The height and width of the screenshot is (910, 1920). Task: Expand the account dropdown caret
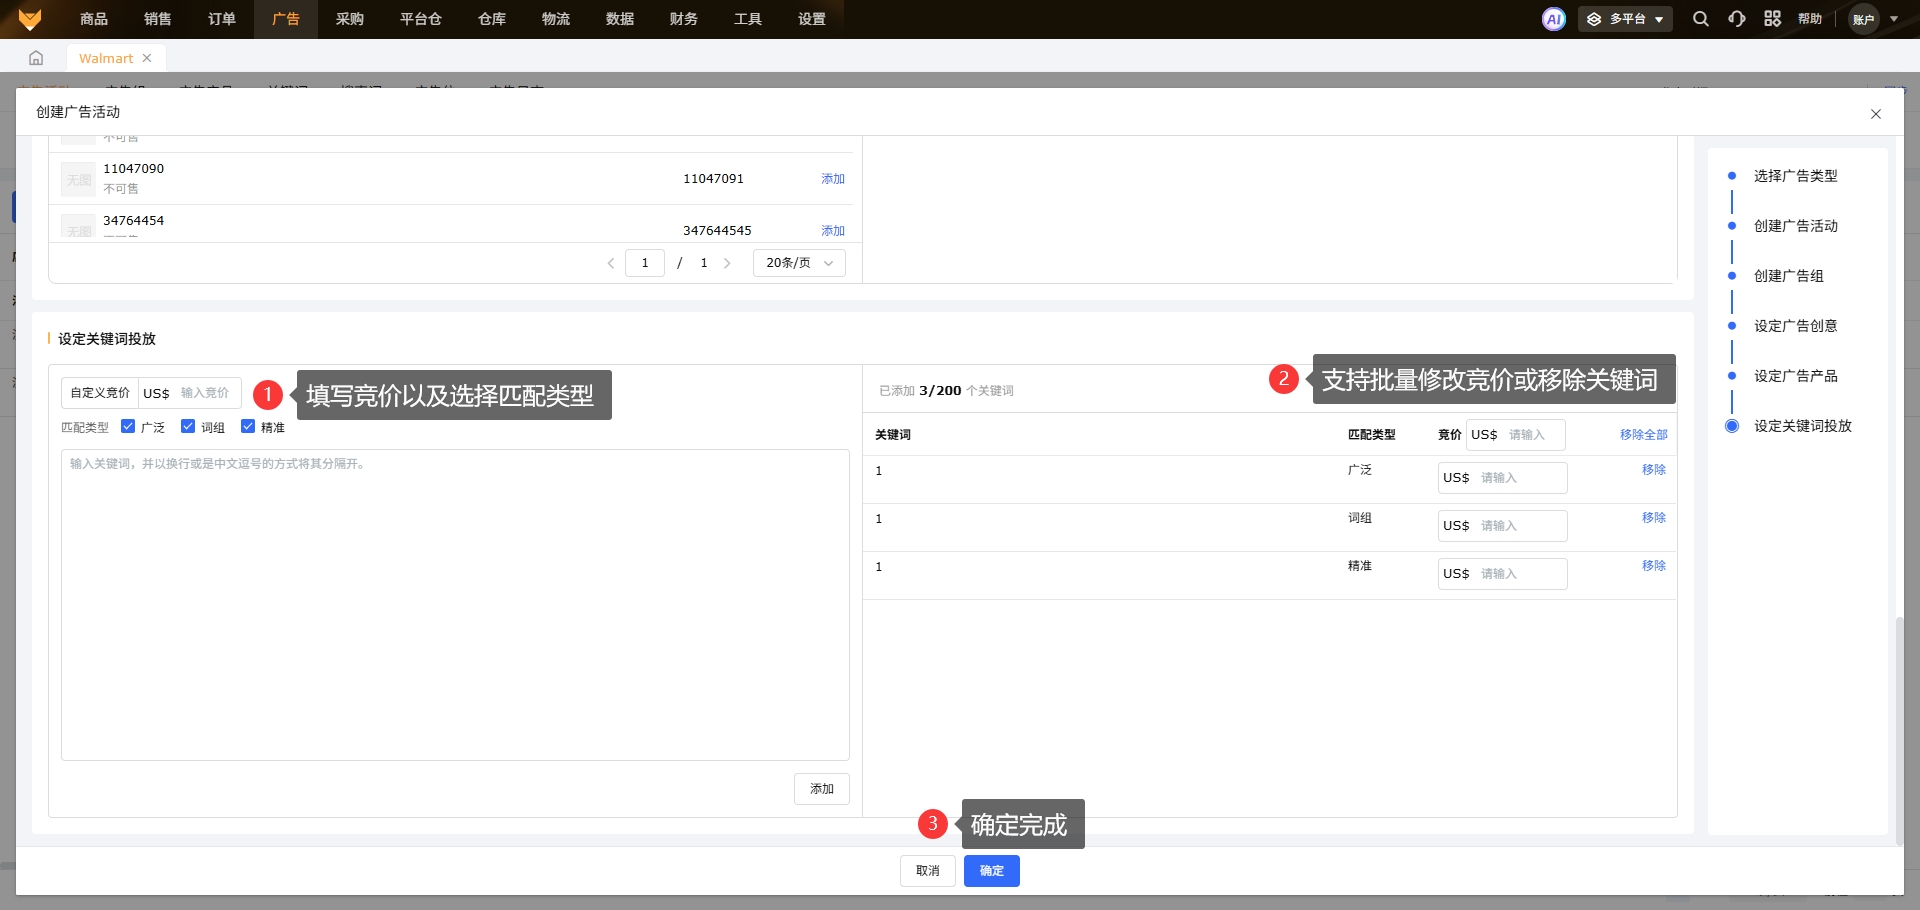[x=1894, y=19]
